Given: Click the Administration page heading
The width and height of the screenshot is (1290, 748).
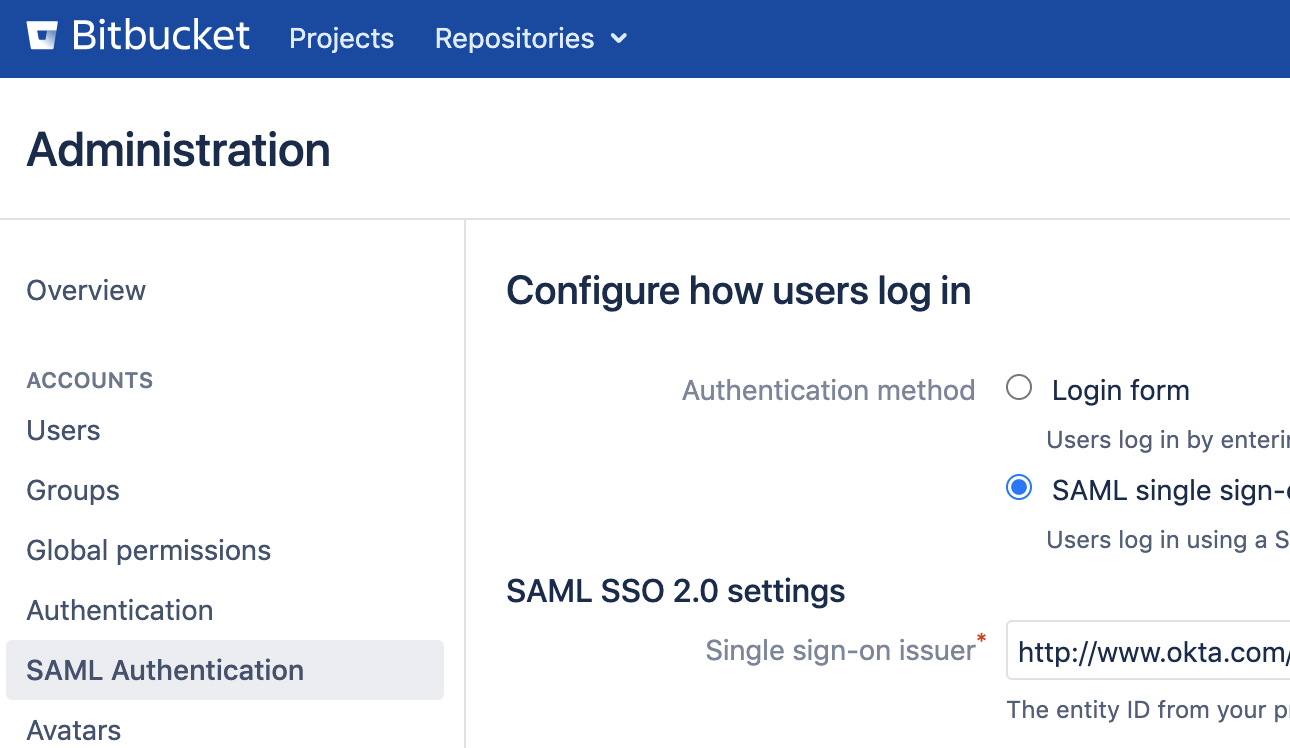Looking at the screenshot, I should pyautogui.click(x=178, y=150).
